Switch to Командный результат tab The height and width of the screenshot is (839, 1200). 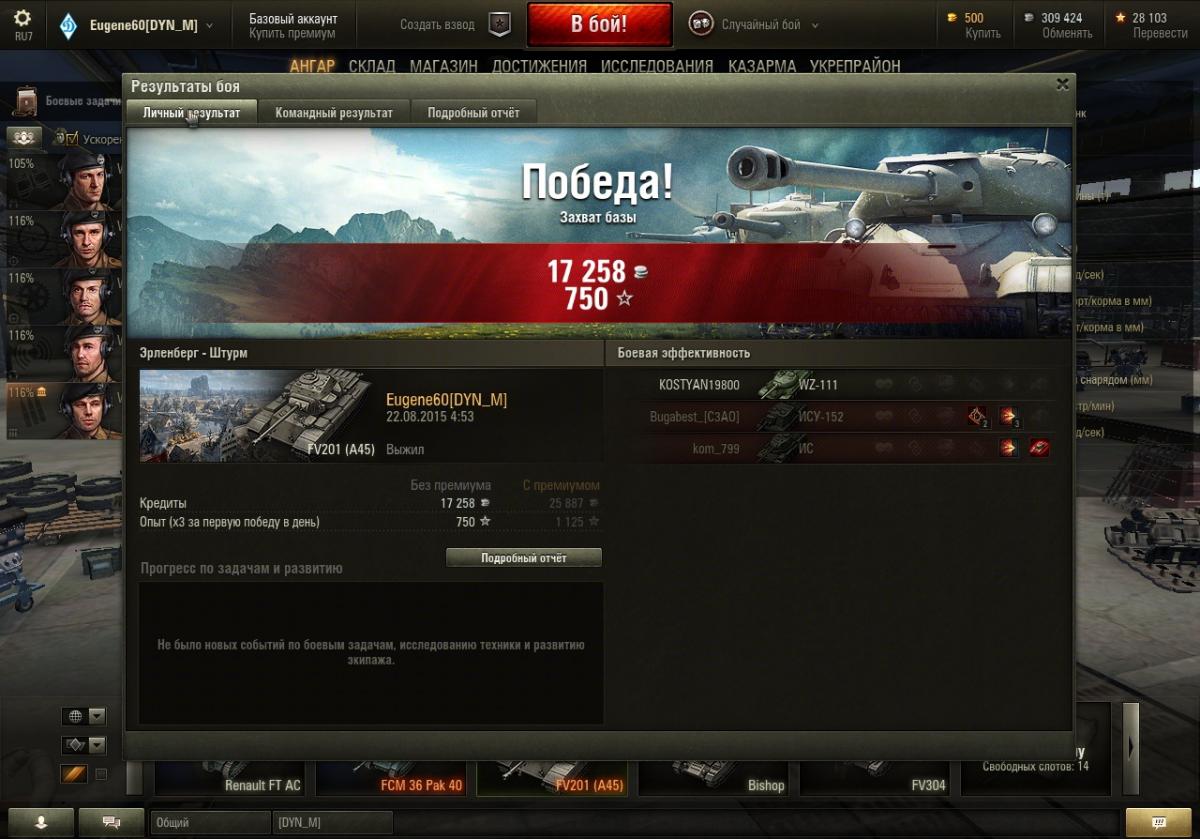click(334, 113)
